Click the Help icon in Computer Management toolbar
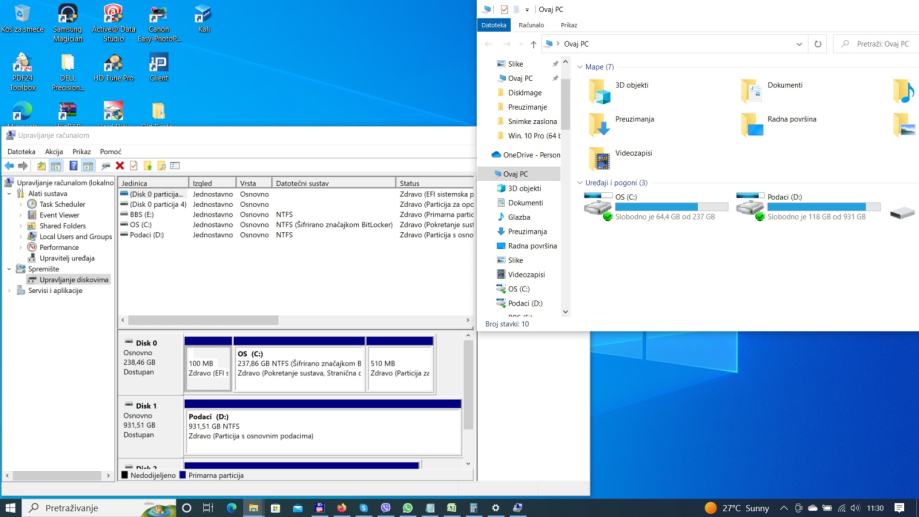This screenshot has height=517, width=919. click(x=73, y=166)
